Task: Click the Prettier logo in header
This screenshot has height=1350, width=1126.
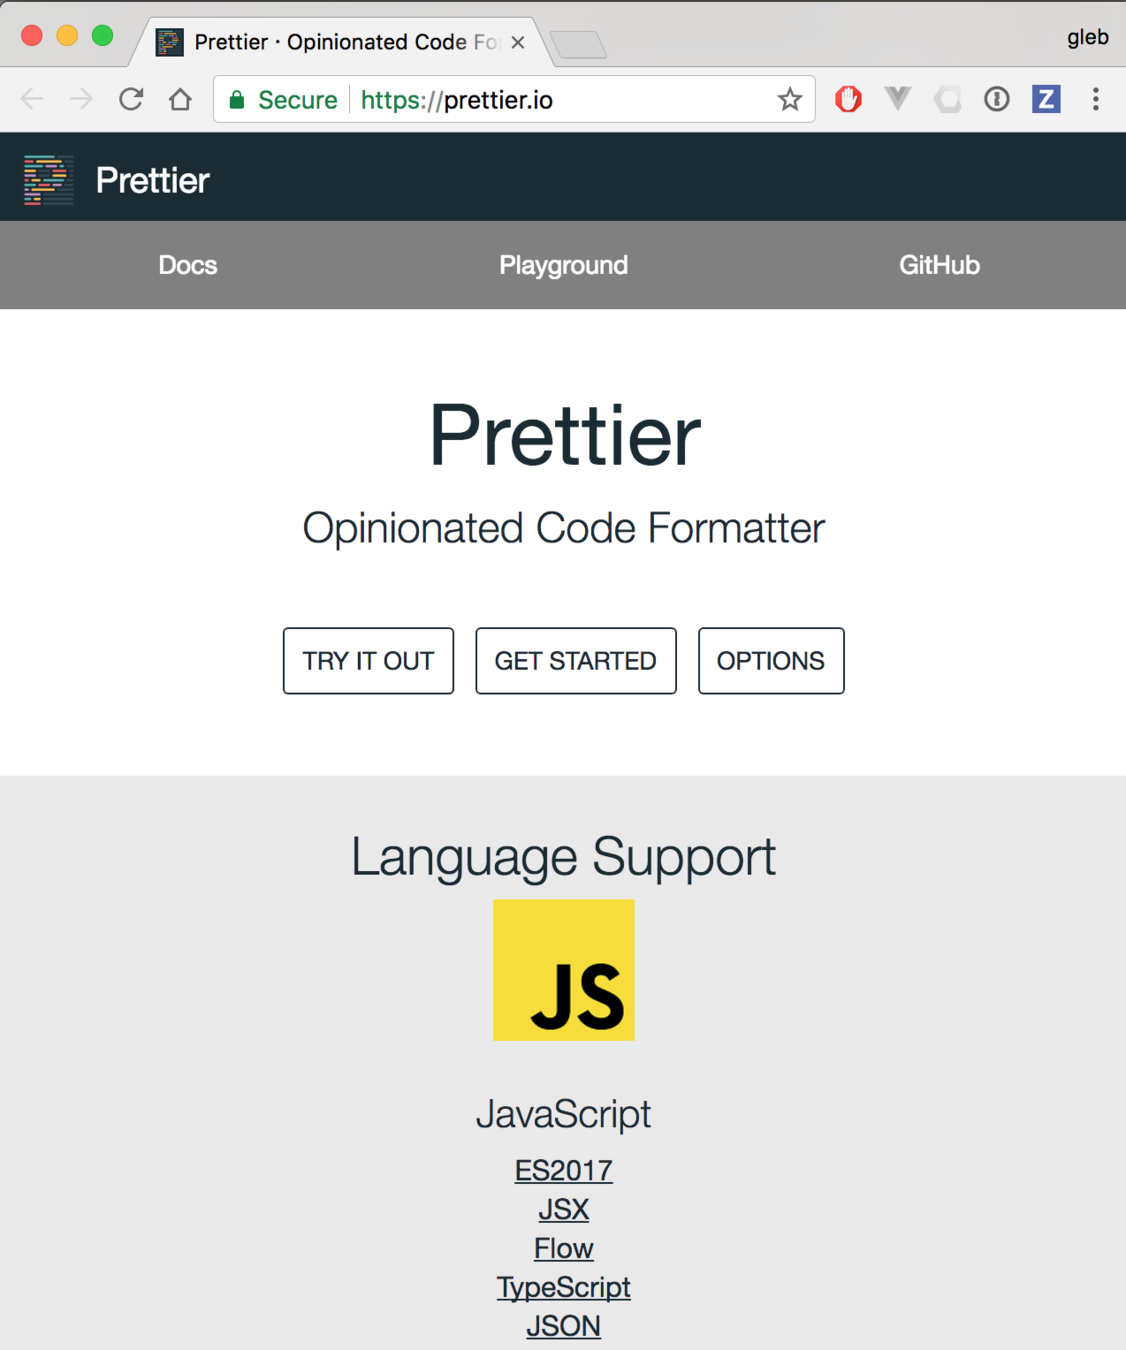Action: tap(48, 180)
